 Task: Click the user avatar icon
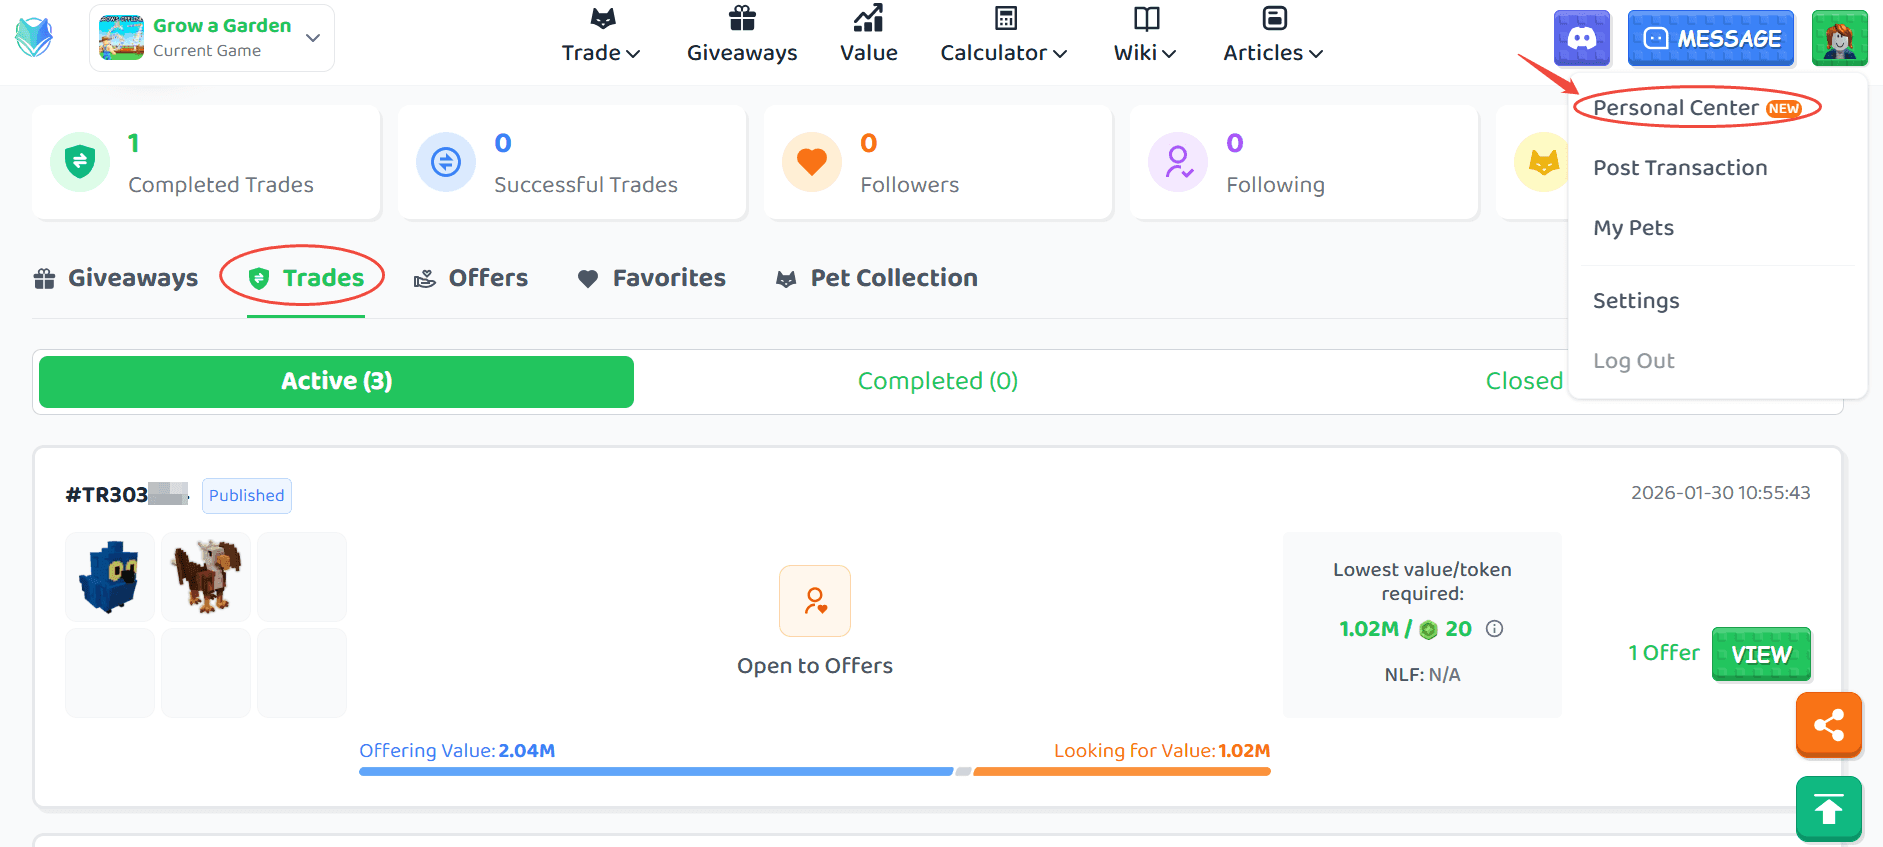(1839, 38)
